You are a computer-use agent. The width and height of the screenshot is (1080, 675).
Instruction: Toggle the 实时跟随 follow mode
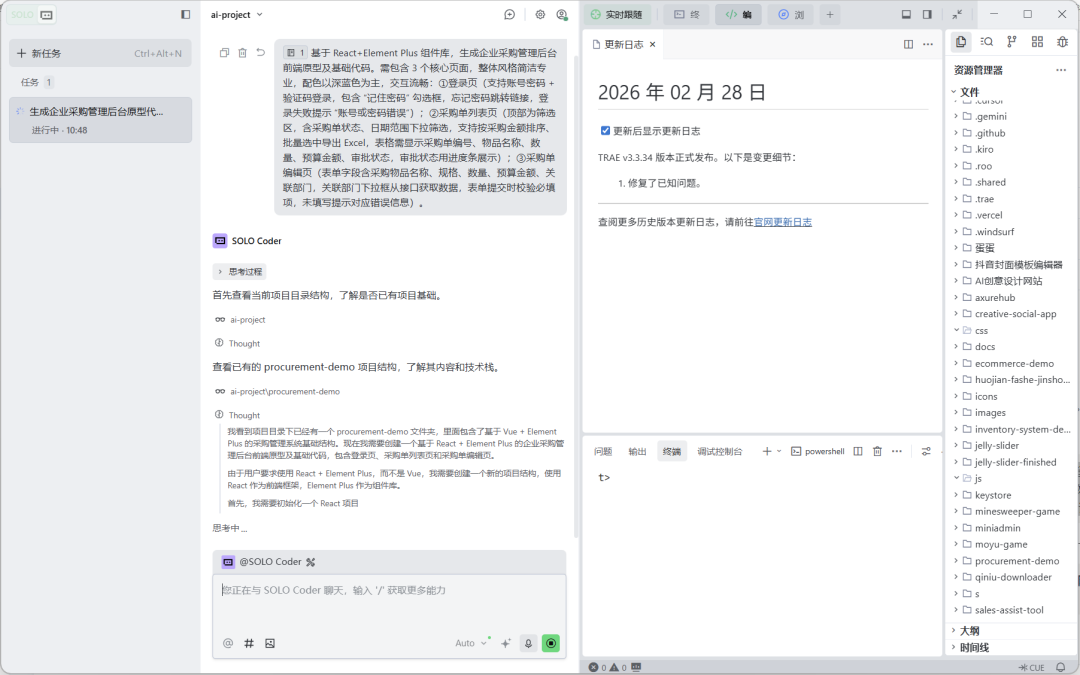tap(619, 14)
